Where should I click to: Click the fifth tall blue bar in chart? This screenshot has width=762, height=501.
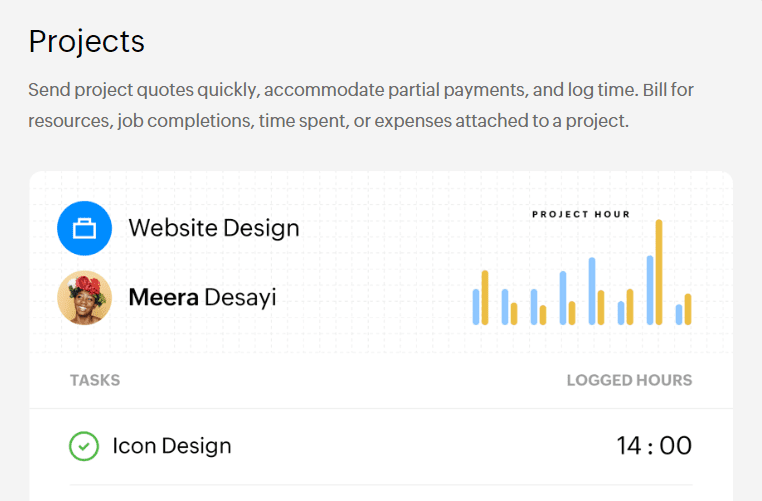pyautogui.click(x=592, y=291)
